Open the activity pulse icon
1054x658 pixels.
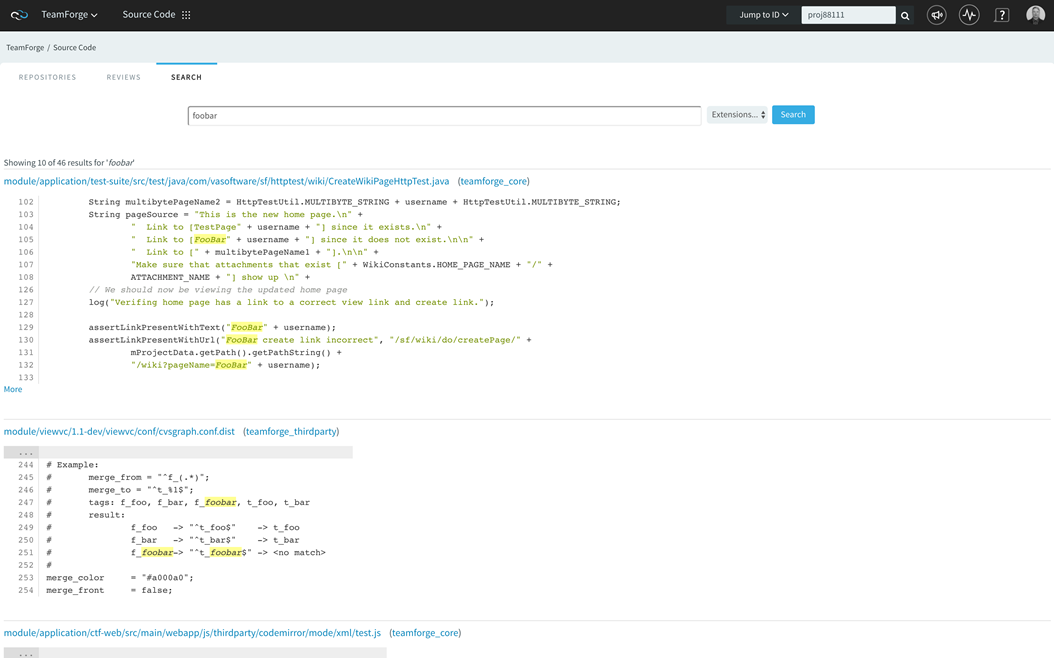(969, 15)
